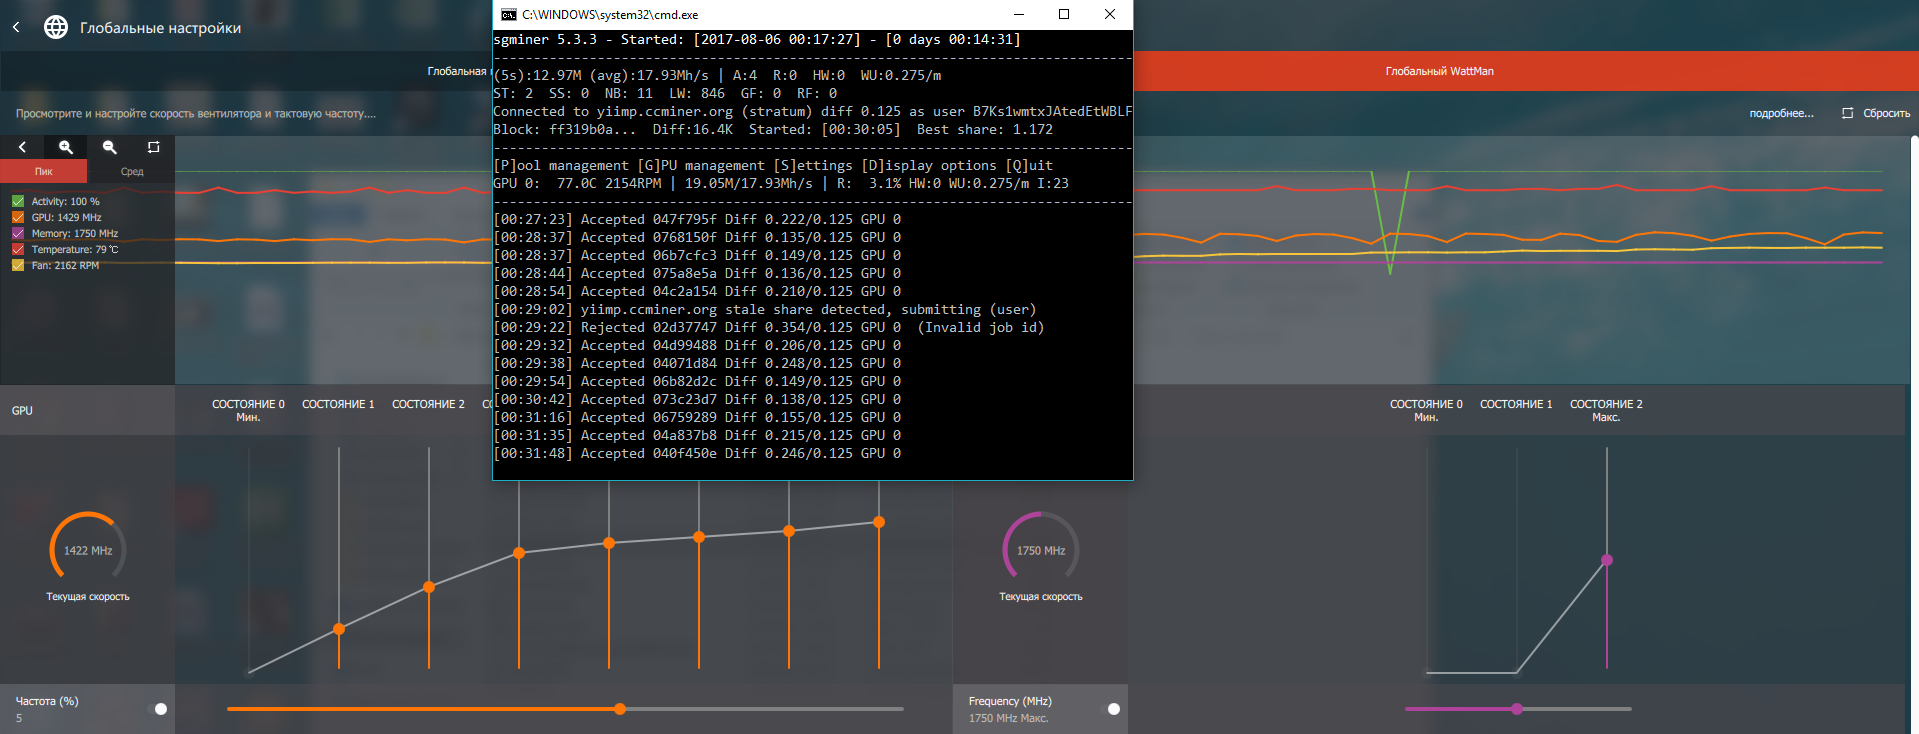
Task: Toggle the Frequency (MHz) switch
Action: click(x=1110, y=709)
